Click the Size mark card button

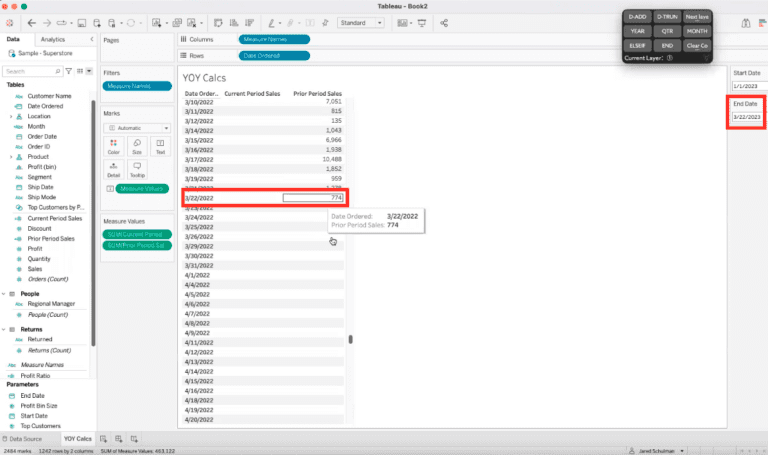(137, 146)
